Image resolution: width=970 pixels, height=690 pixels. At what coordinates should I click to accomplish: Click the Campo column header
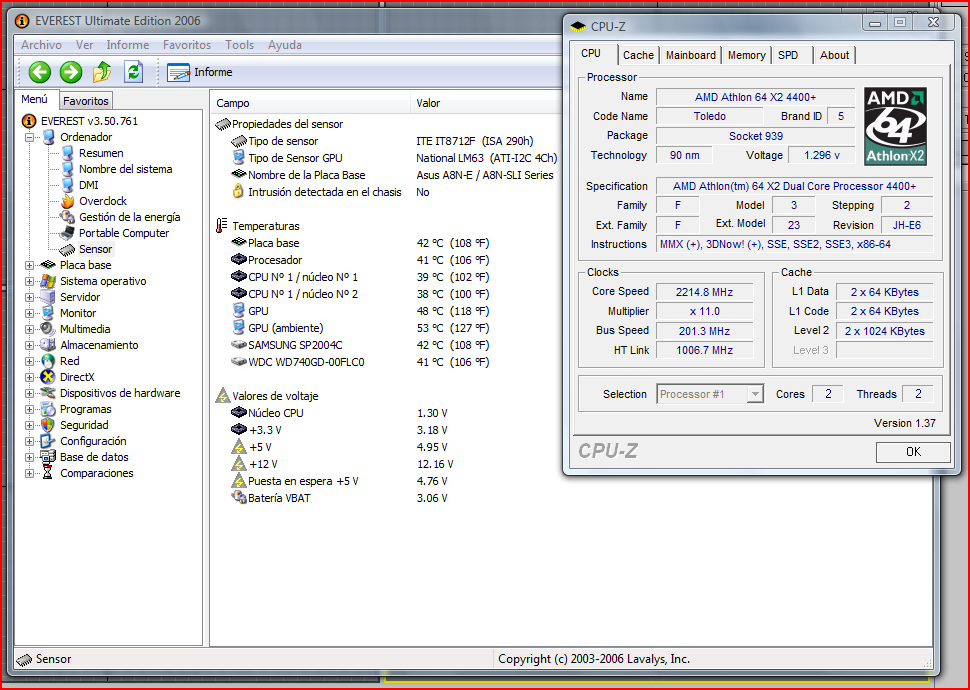point(311,103)
